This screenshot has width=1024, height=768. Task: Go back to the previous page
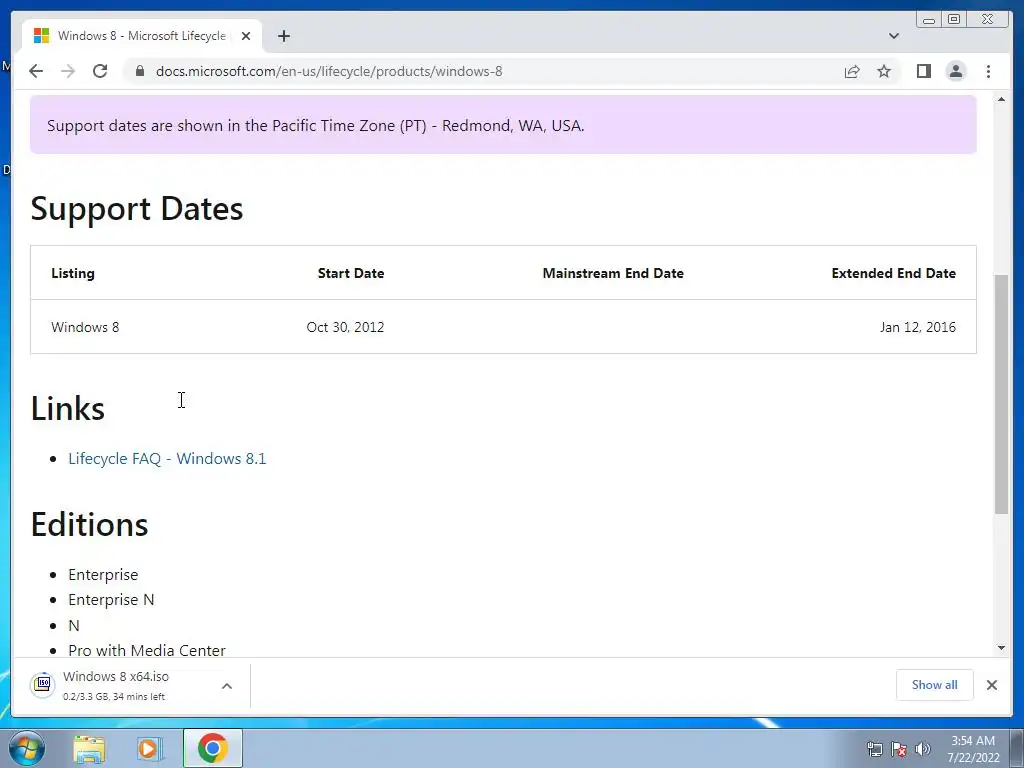click(36, 71)
